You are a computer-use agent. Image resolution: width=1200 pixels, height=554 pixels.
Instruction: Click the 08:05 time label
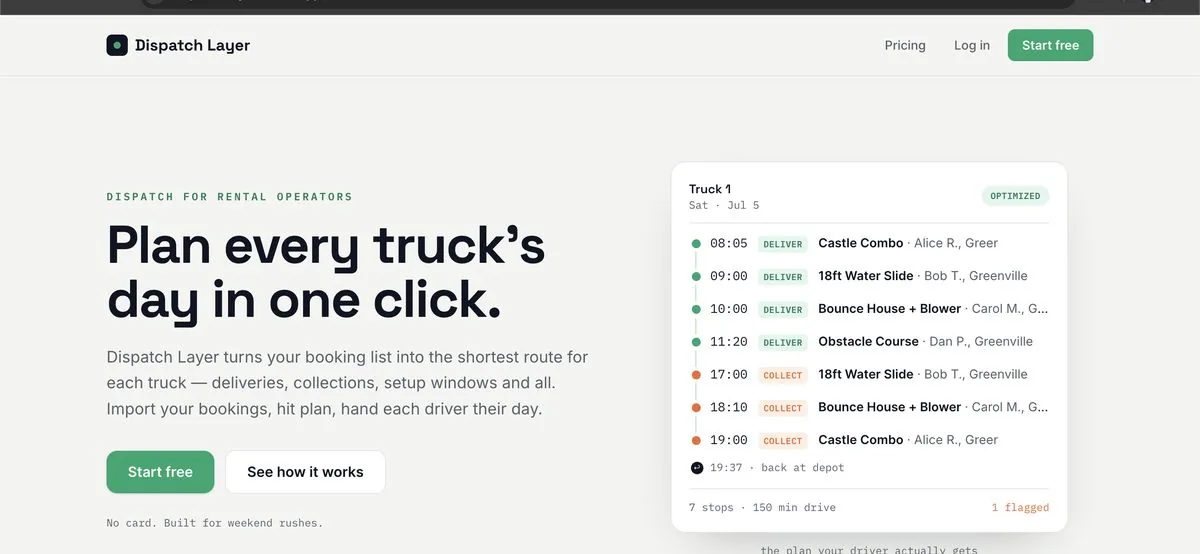click(729, 243)
